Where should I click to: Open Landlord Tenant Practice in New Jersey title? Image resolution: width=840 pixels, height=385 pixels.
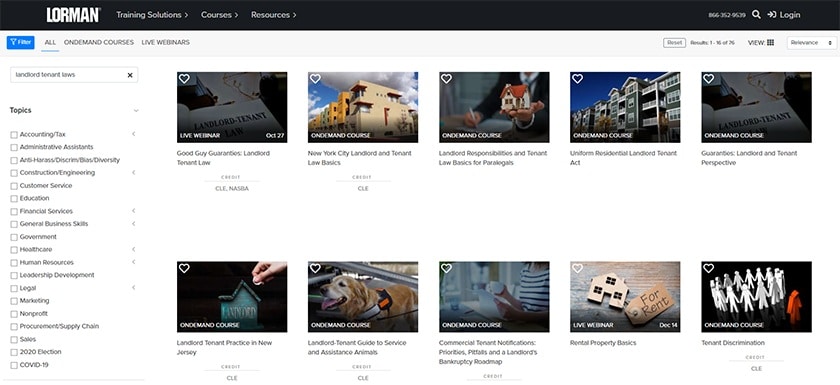tap(224, 348)
